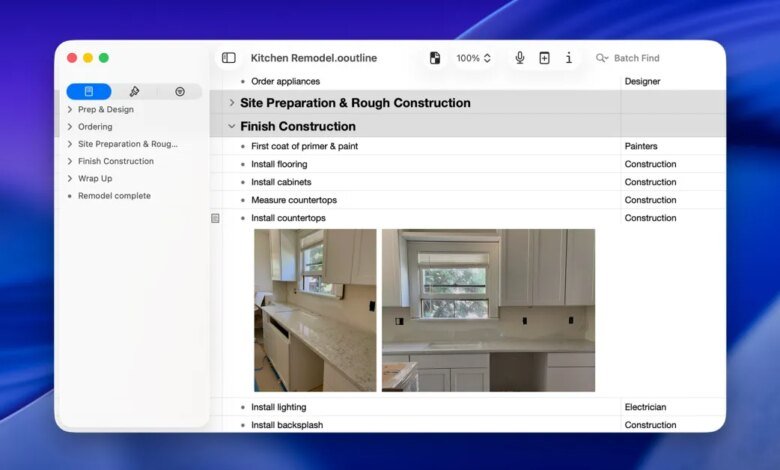Screen dimensions: 780x470
Task: Collapse the Finish Construction section
Action: (232, 127)
